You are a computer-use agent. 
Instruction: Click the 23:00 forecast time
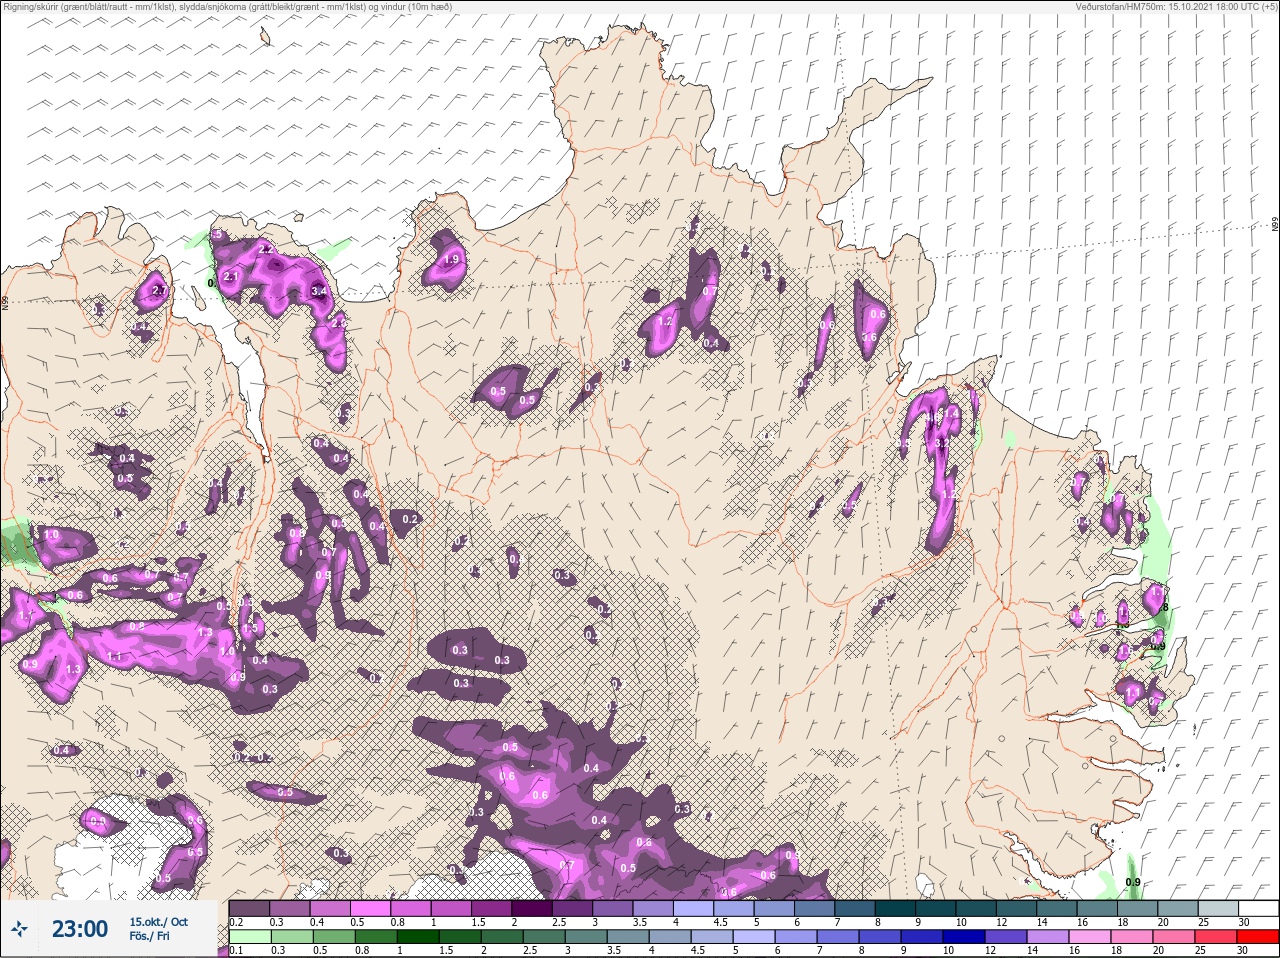[80, 929]
